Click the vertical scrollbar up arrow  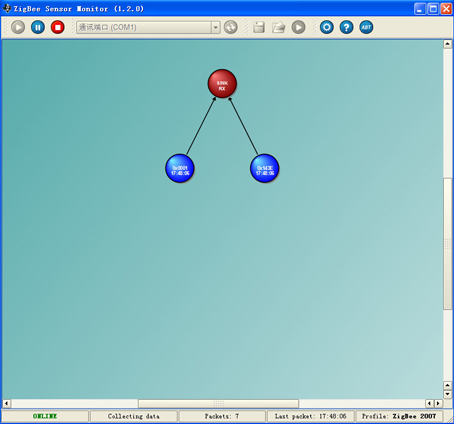pyautogui.click(x=447, y=44)
